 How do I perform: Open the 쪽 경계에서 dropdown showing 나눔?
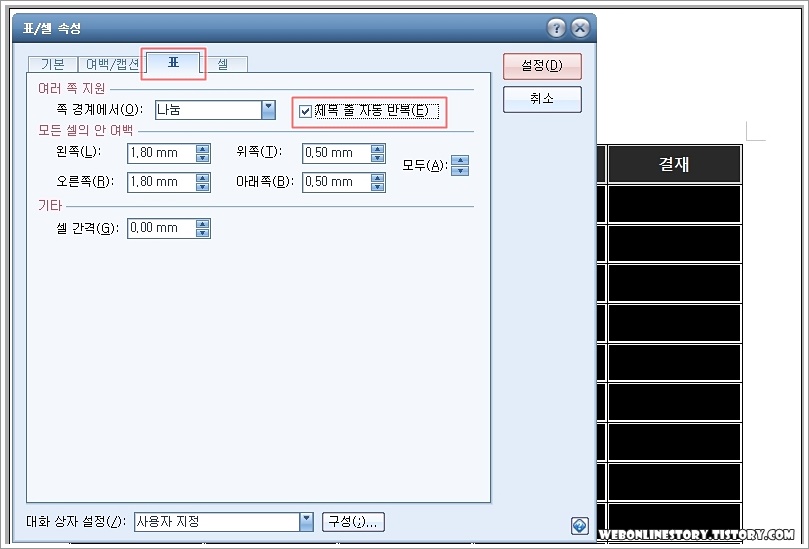(268, 109)
